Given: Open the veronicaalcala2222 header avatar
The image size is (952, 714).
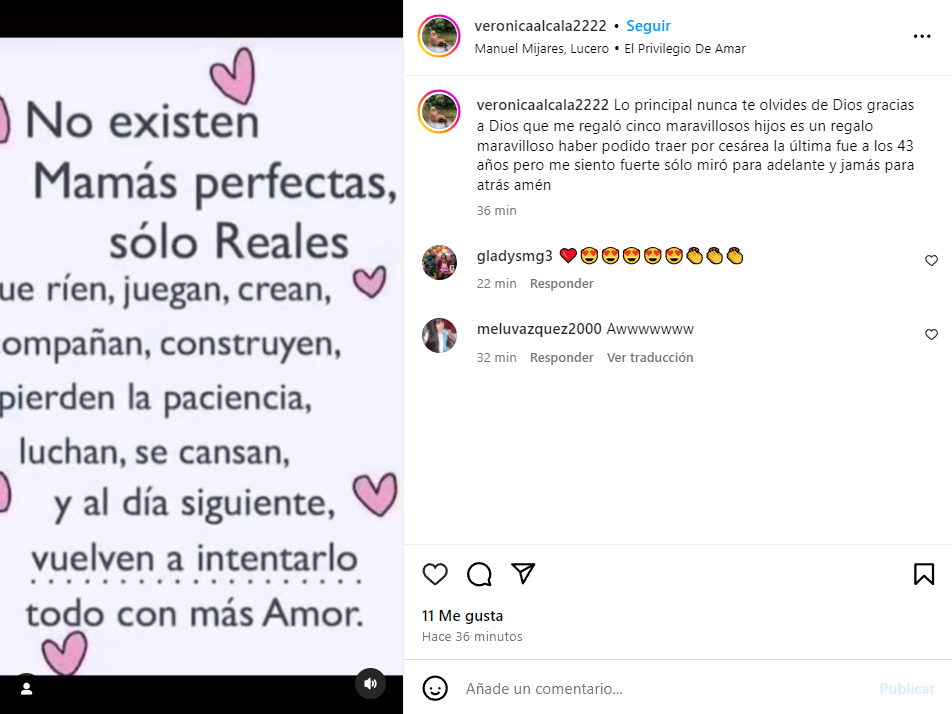Looking at the screenshot, I should pos(439,36).
